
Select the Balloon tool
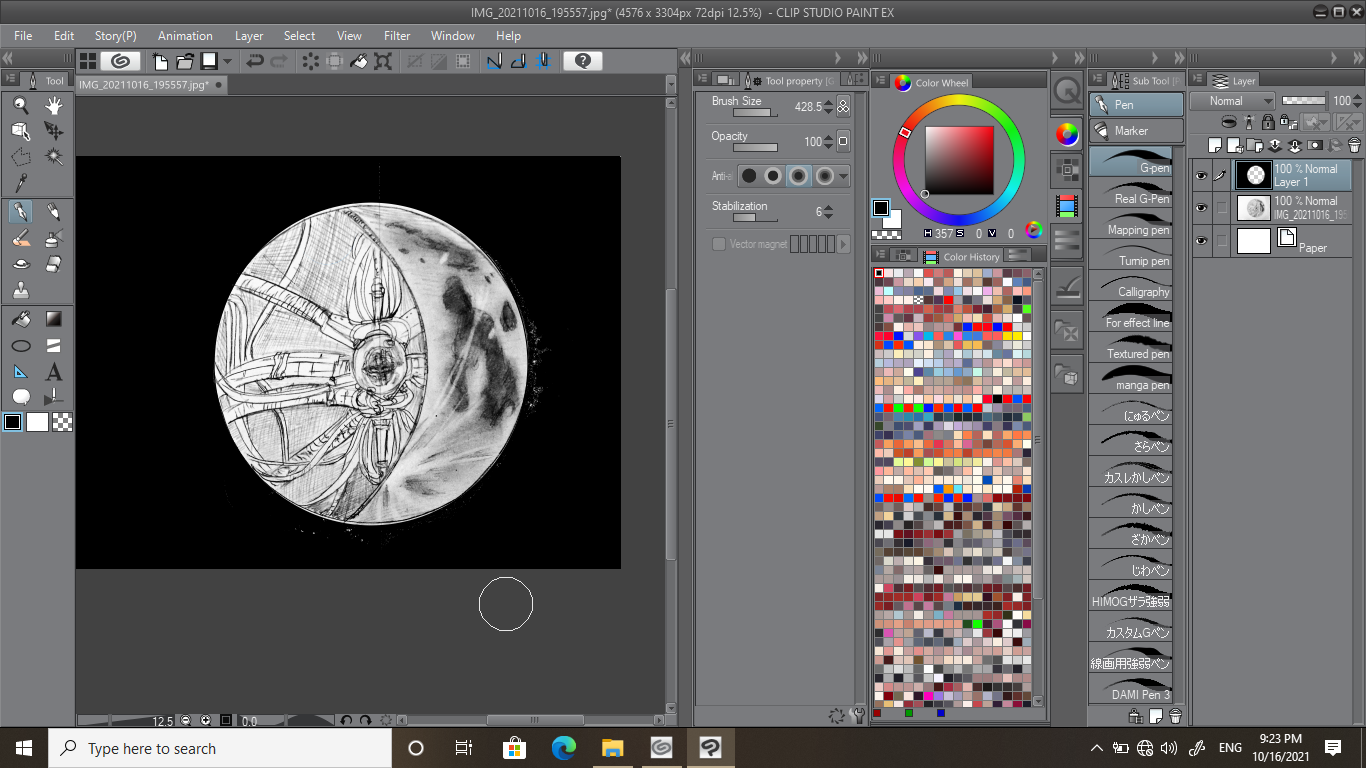tap(21, 397)
